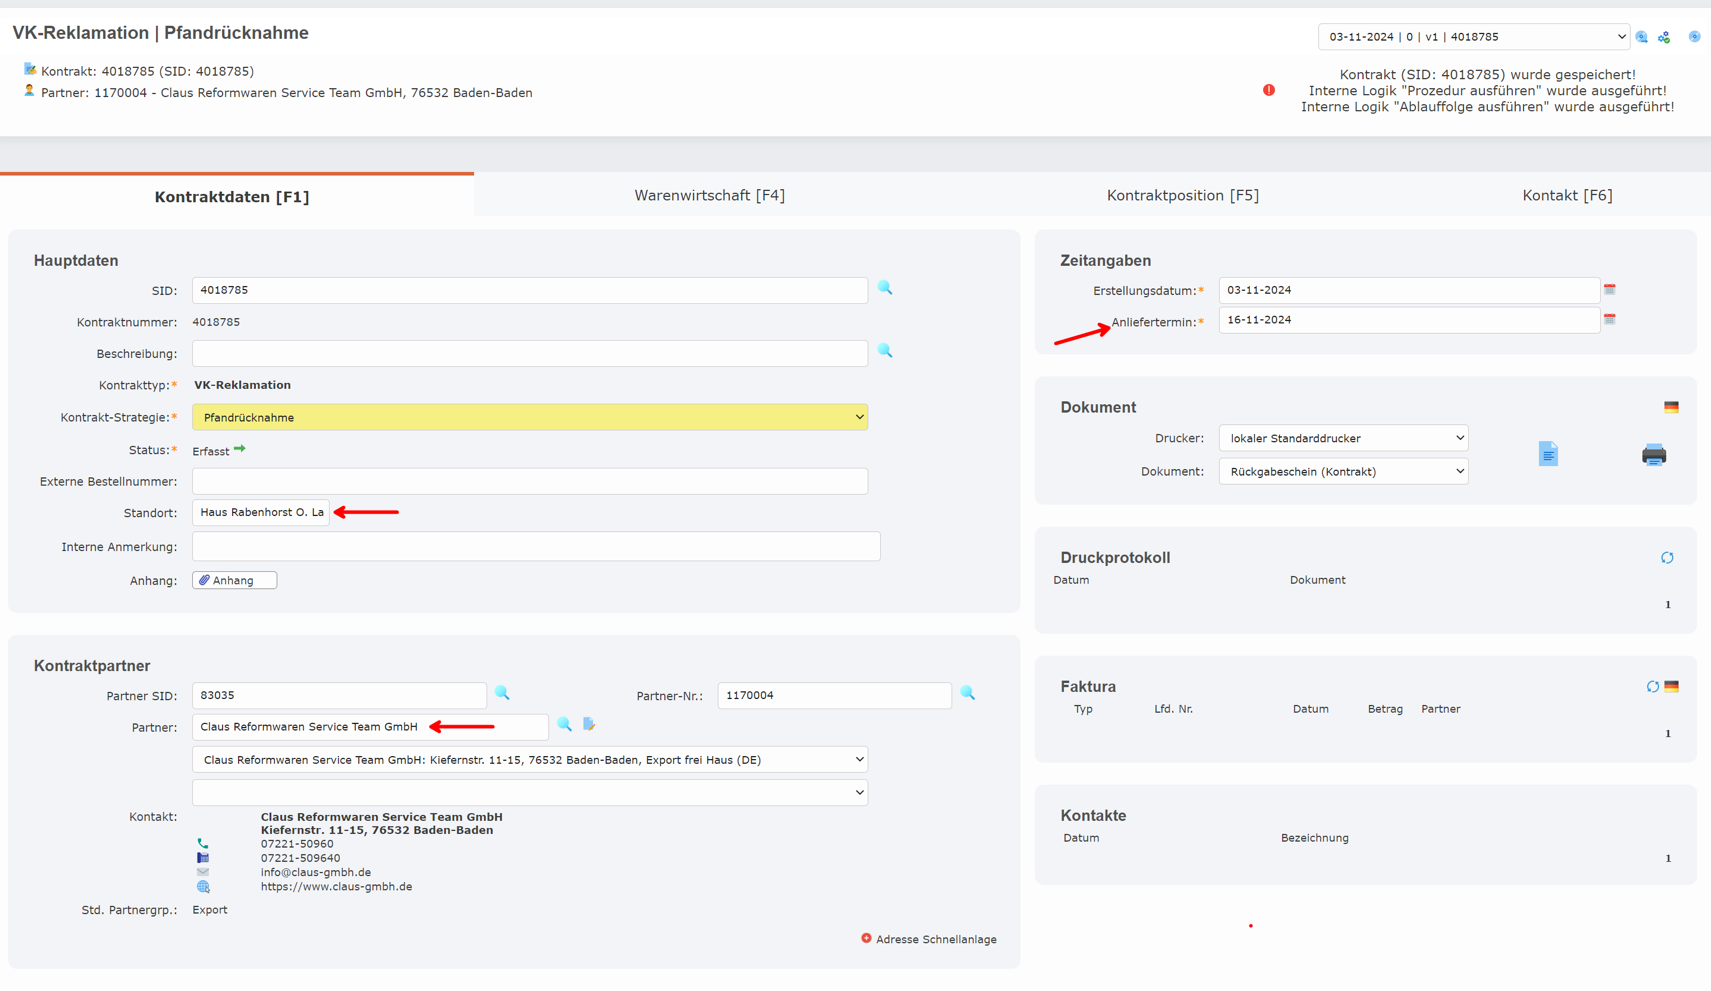Viewport: 1711px width, 991px height.
Task: Open the Dokument type dropdown
Action: pos(1342,471)
